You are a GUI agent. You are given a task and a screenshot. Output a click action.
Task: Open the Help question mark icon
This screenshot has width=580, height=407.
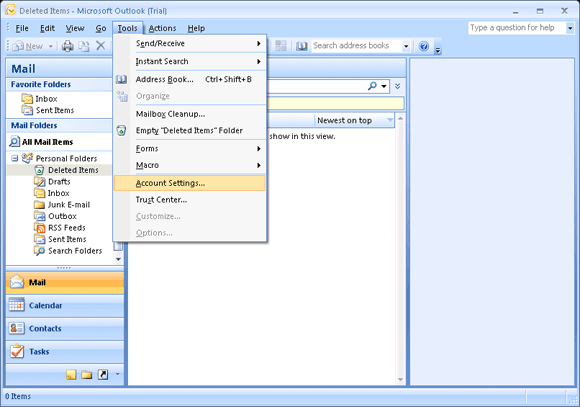(424, 46)
